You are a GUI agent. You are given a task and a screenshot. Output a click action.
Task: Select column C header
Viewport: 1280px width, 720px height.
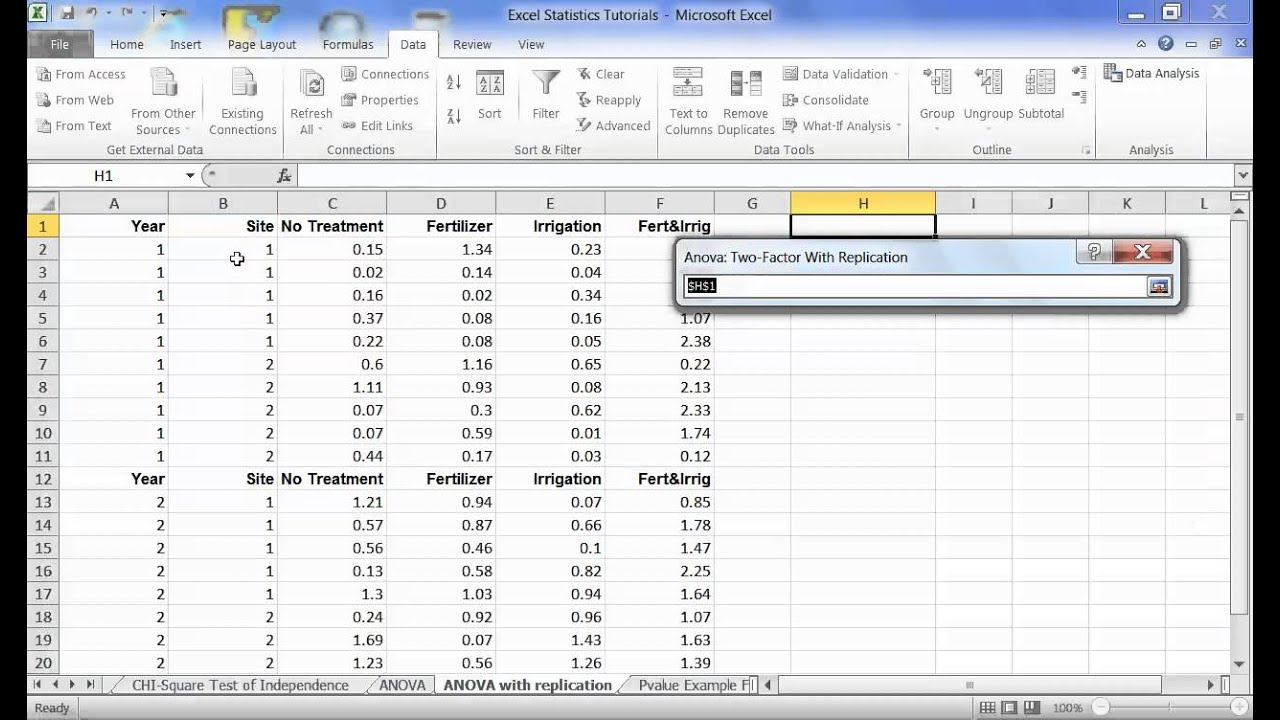click(x=332, y=203)
